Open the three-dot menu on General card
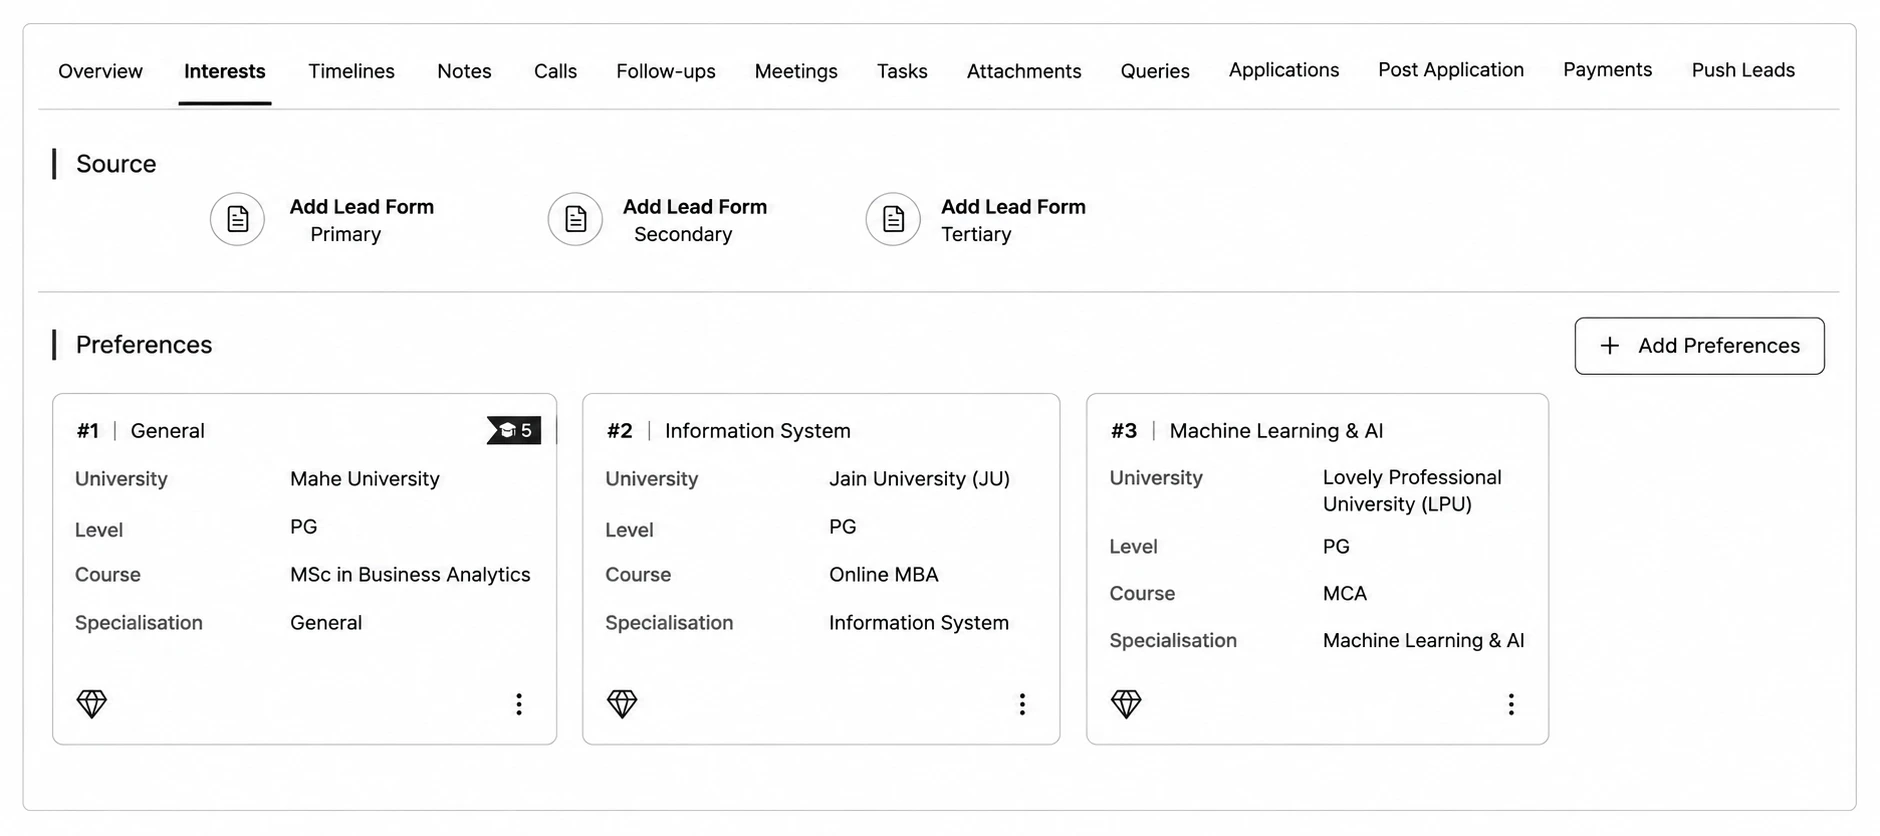Screen dimensions: 1880x836 [519, 704]
